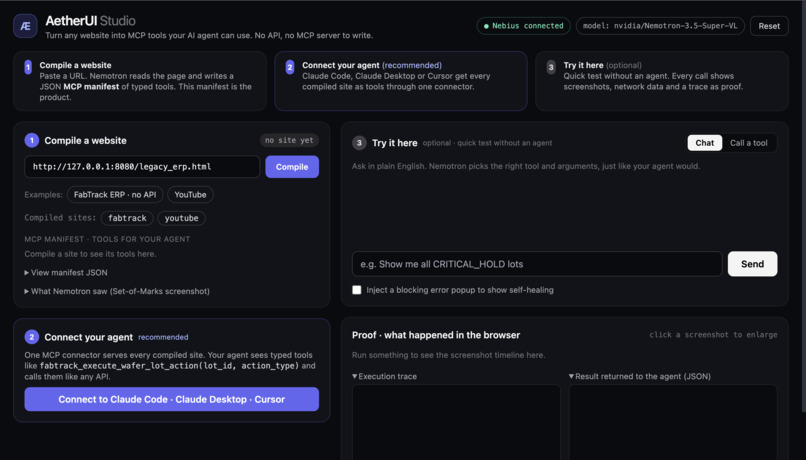Click the top 'Try it here (optional)' step card
Image resolution: width=806 pixels, height=460 pixels.
click(662, 81)
